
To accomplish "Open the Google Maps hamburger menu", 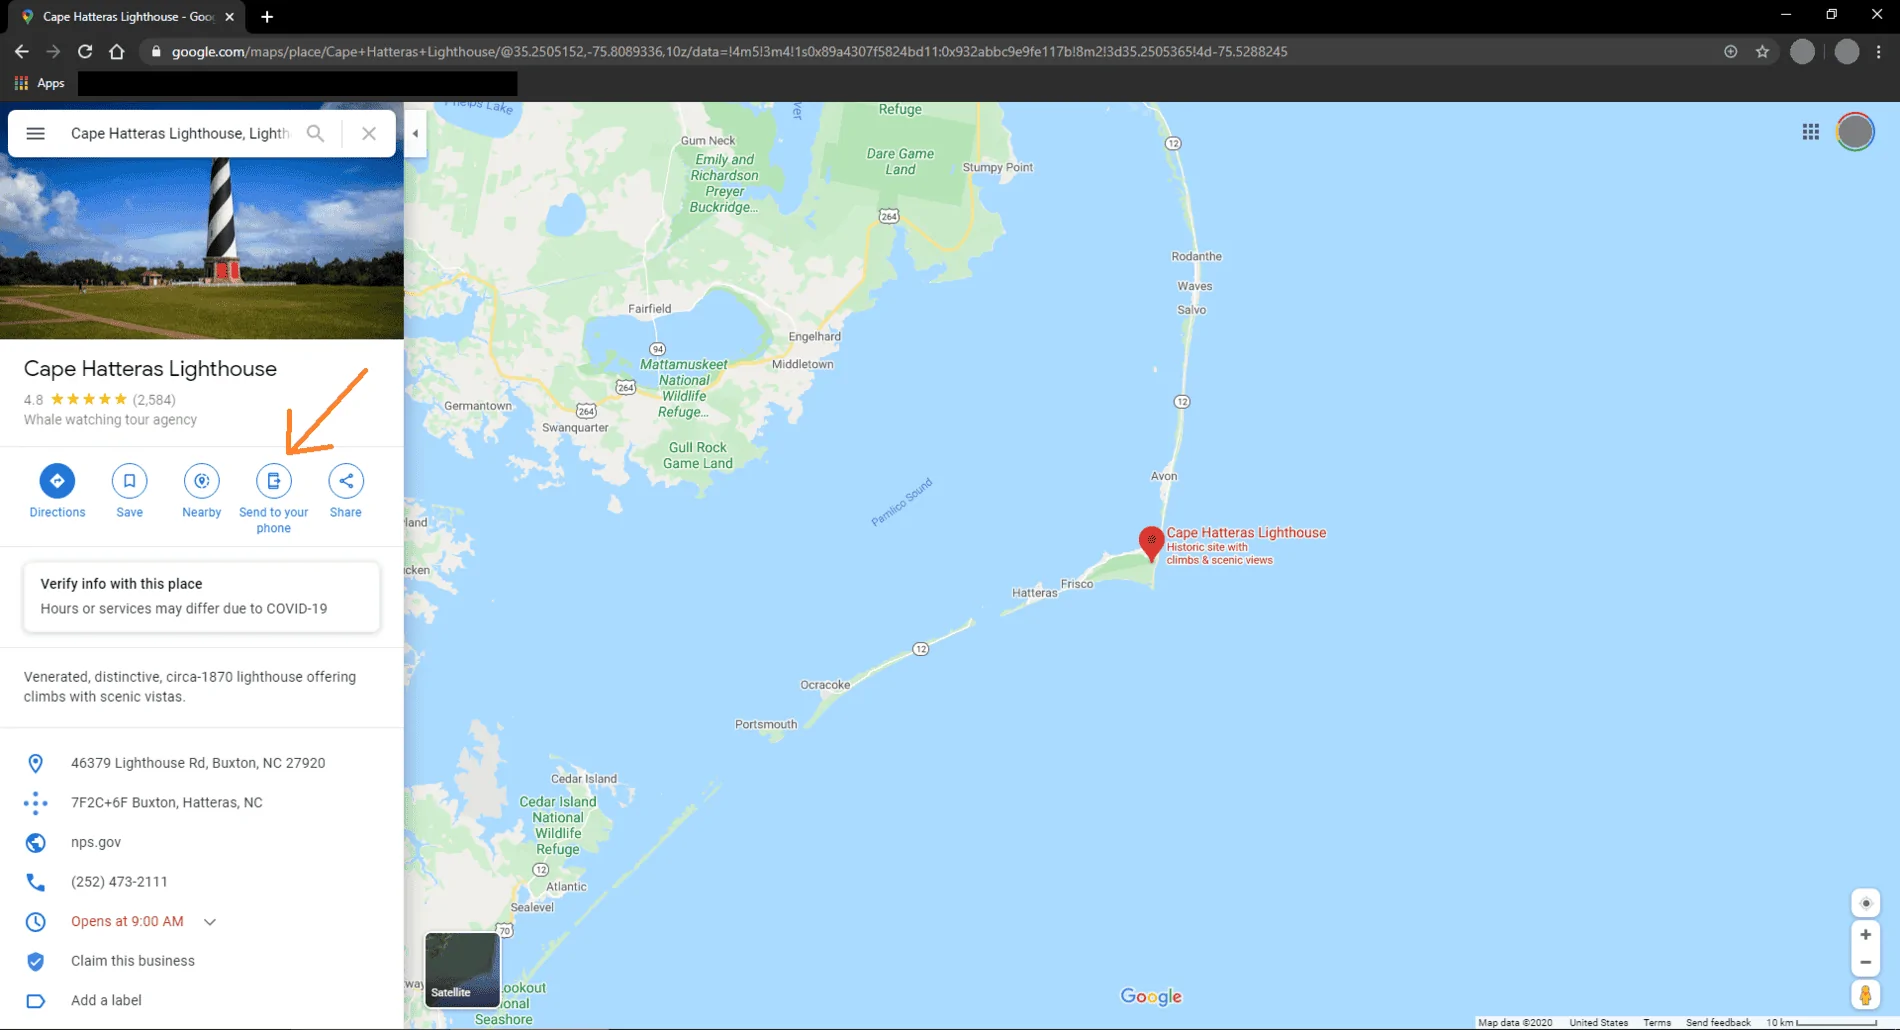I will (35, 133).
